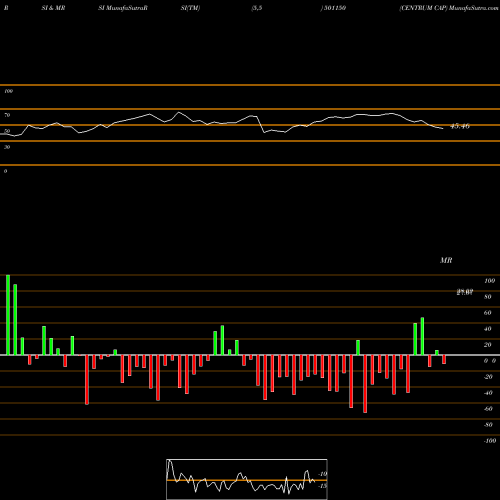Click the 50 level label on RSI axis
Screen dimensions: 500x500
(x=7, y=131)
